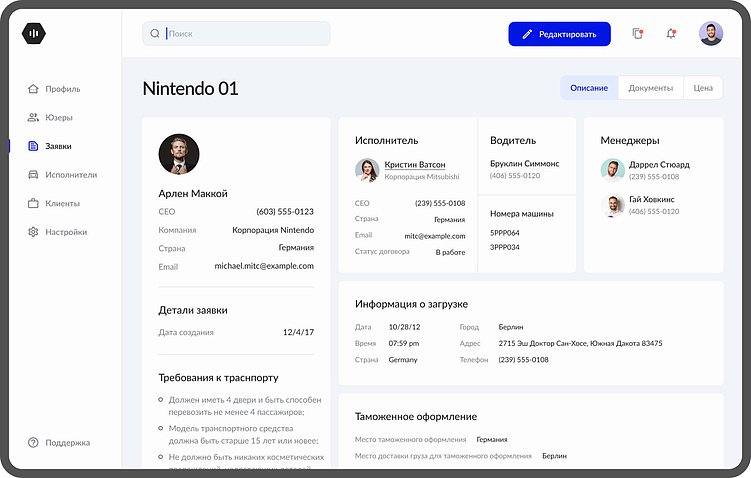751x478 pixels.
Task: Click the hexagon app logo
Action: pos(34,34)
